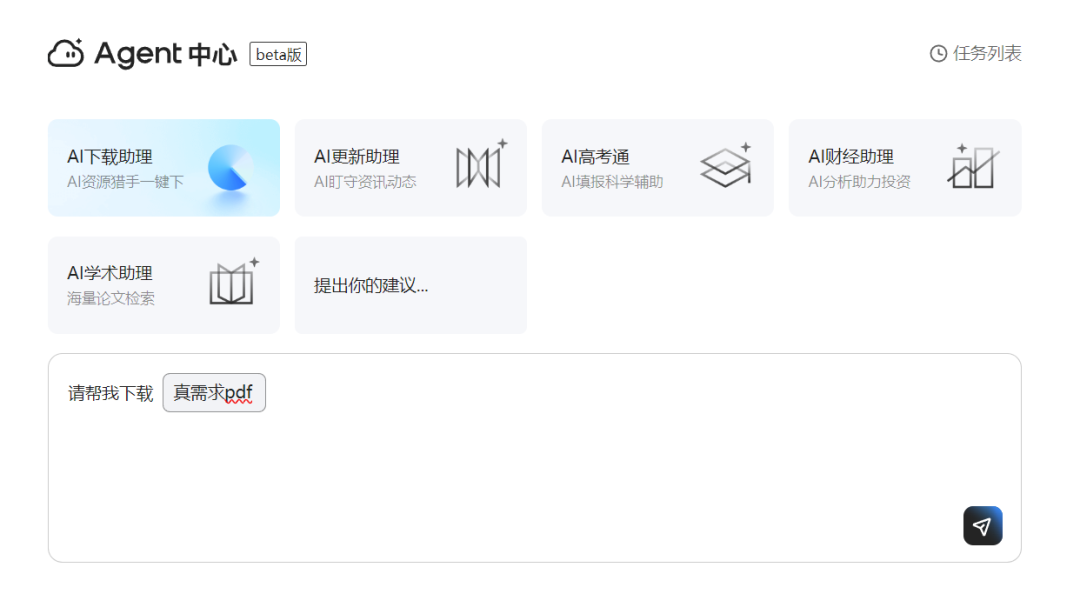Click the beta版 badge

click(x=278, y=55)
